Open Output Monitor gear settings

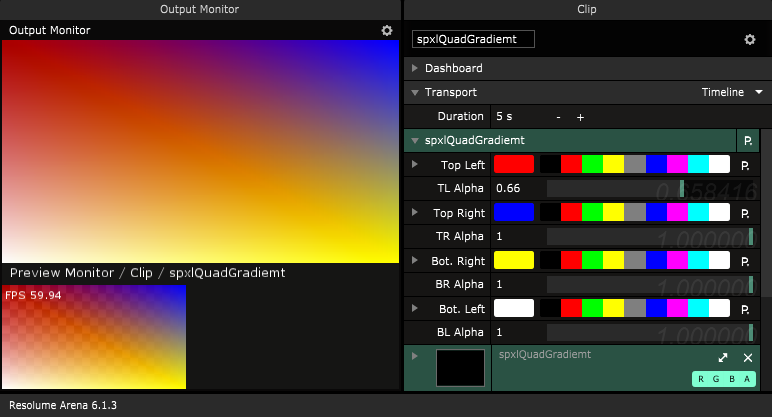coord(387,31)
